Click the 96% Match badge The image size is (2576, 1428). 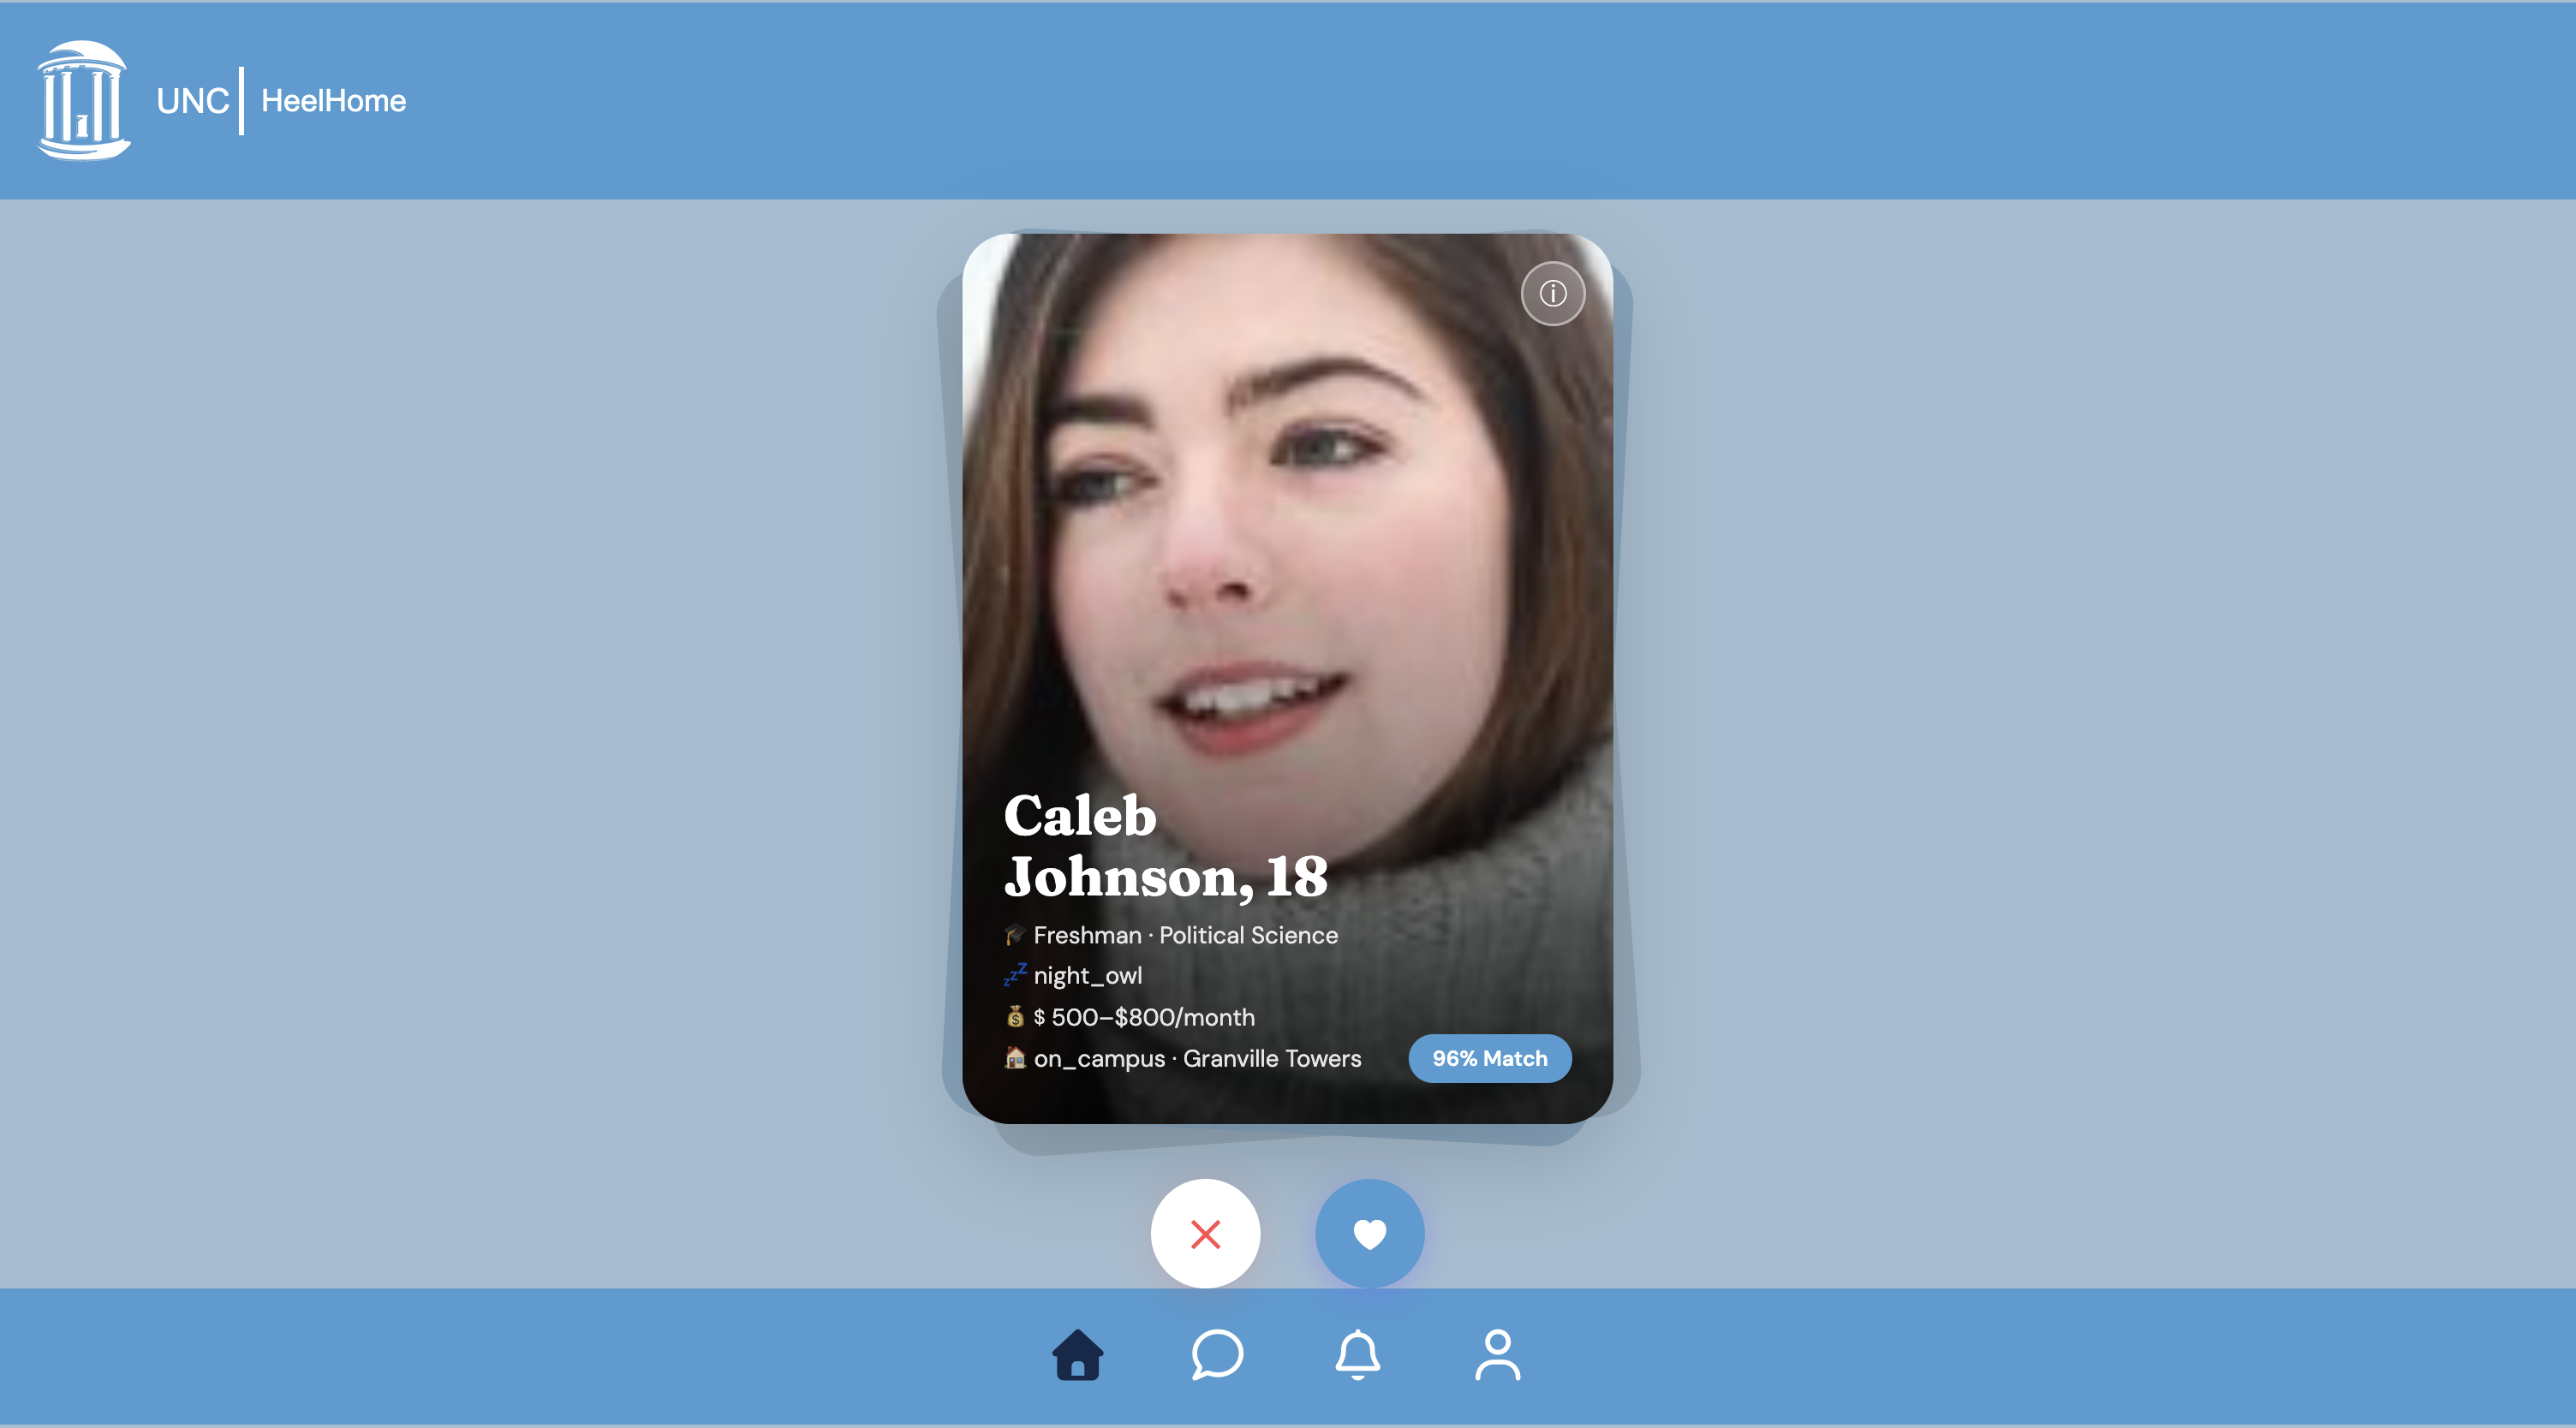click(x=1489, y=1058)
